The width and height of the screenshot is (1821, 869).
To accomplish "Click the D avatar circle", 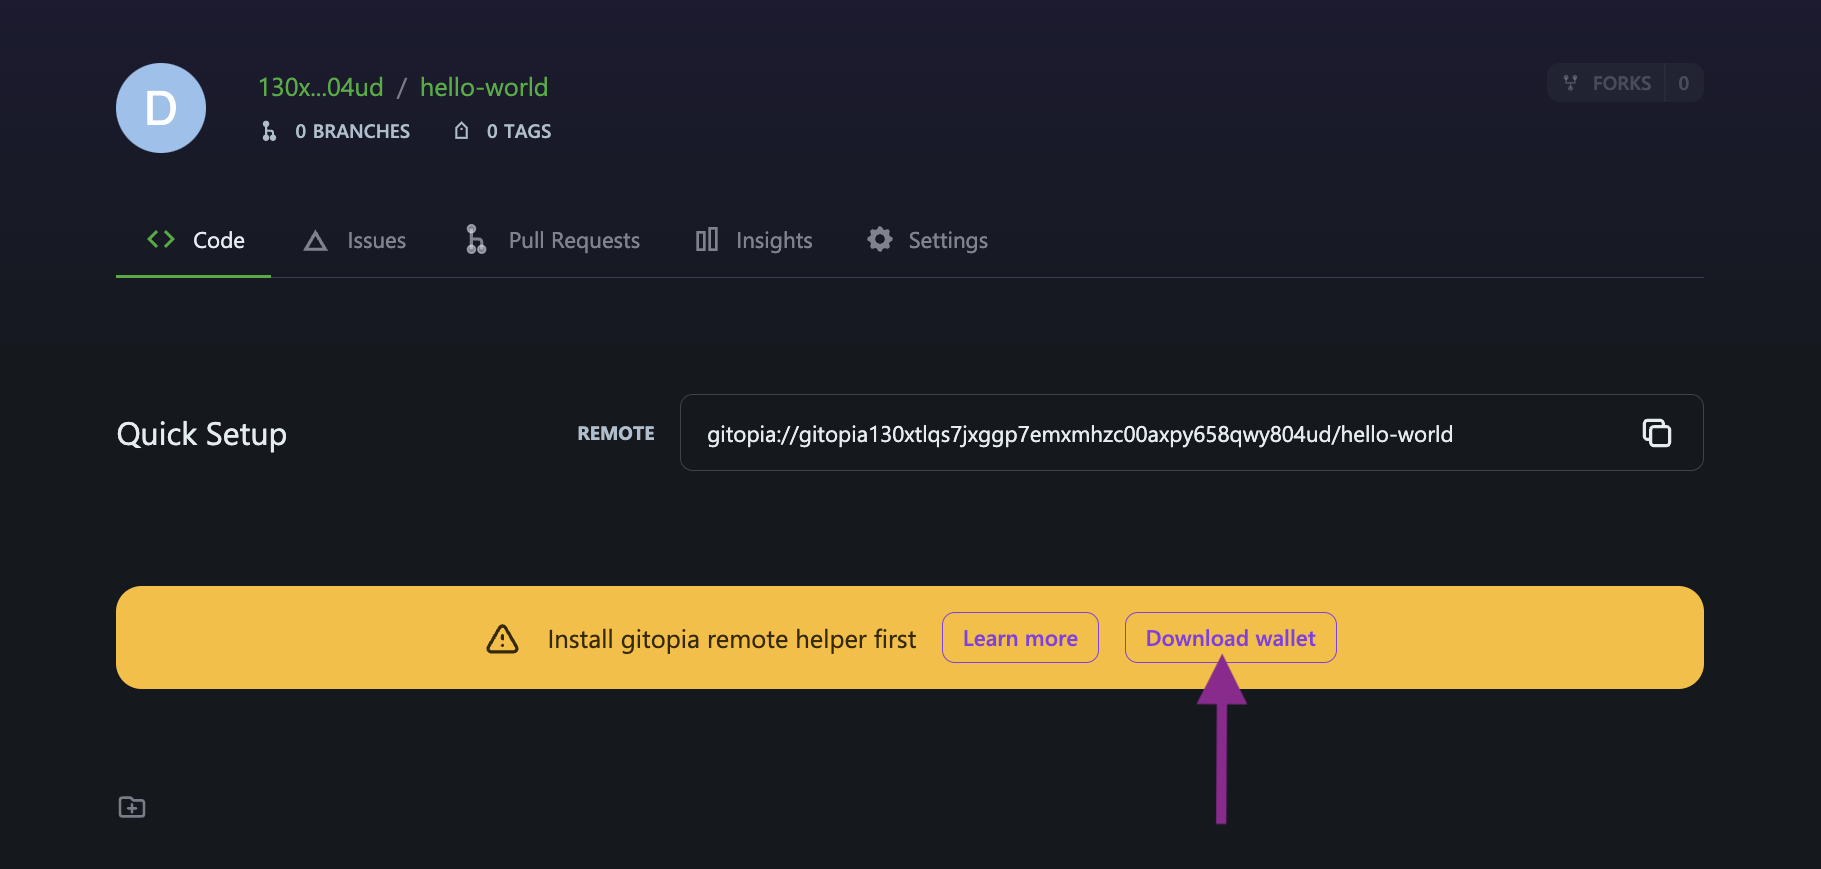I will (161, 108).
